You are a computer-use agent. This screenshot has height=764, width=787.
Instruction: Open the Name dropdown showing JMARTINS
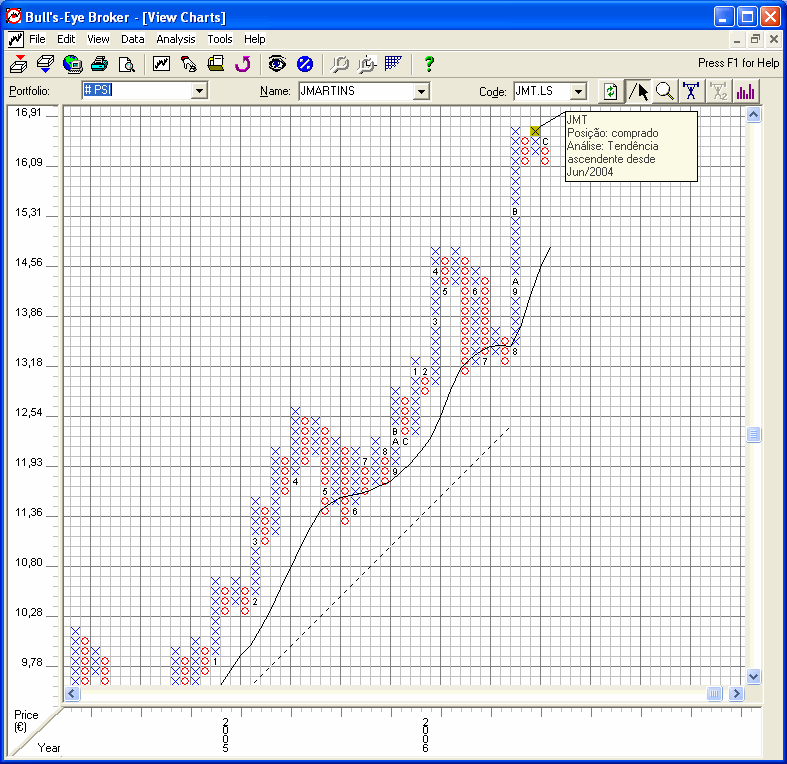420,91
